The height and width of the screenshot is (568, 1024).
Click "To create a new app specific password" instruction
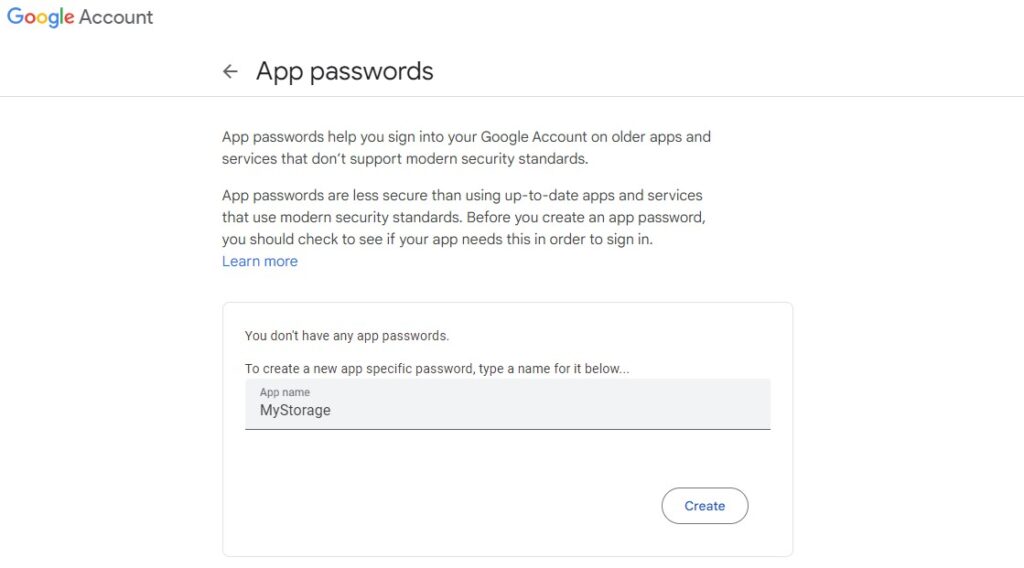coord(437,368)
